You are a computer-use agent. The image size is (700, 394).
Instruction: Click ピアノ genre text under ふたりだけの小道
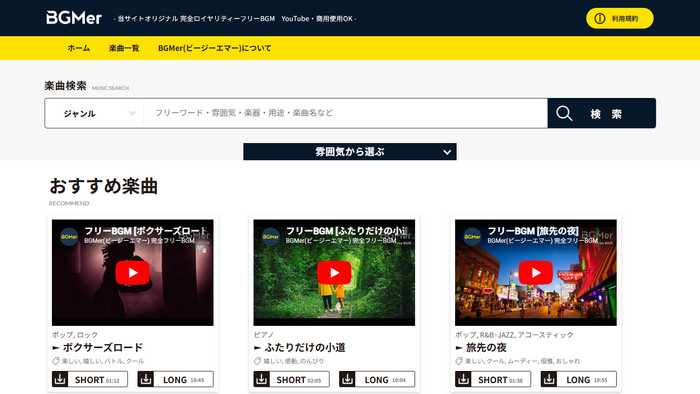pos(263,335)
